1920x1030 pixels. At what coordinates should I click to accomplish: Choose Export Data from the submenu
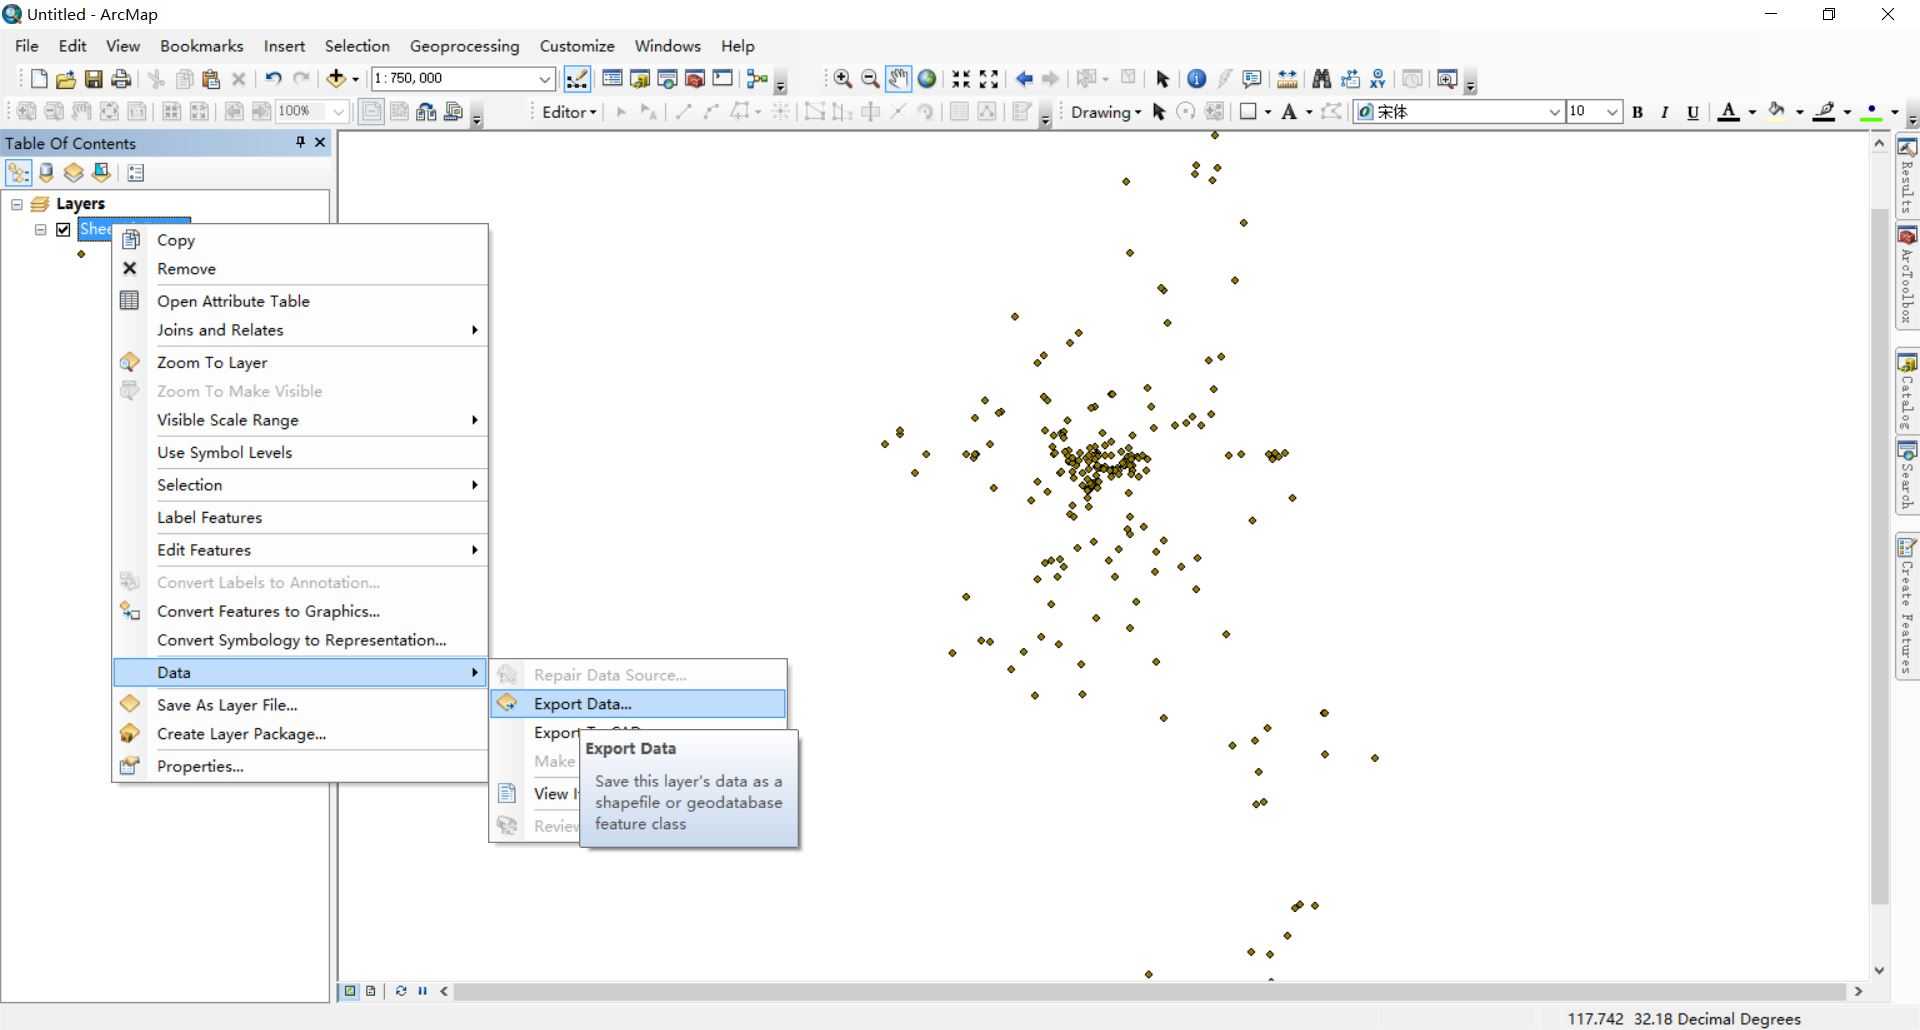(x=582, y=704)
